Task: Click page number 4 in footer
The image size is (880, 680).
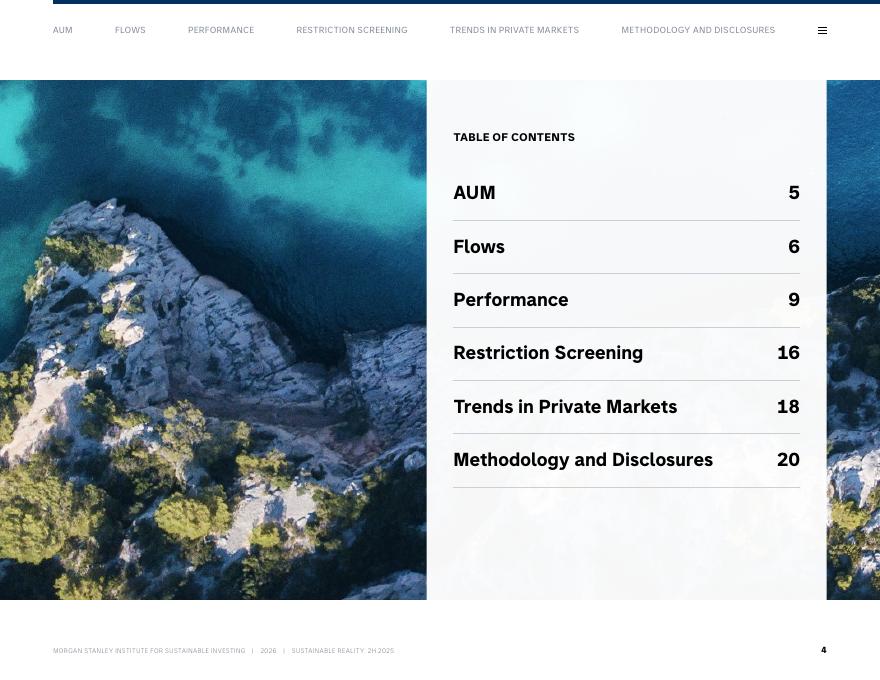Action: (x=823, y=650)
